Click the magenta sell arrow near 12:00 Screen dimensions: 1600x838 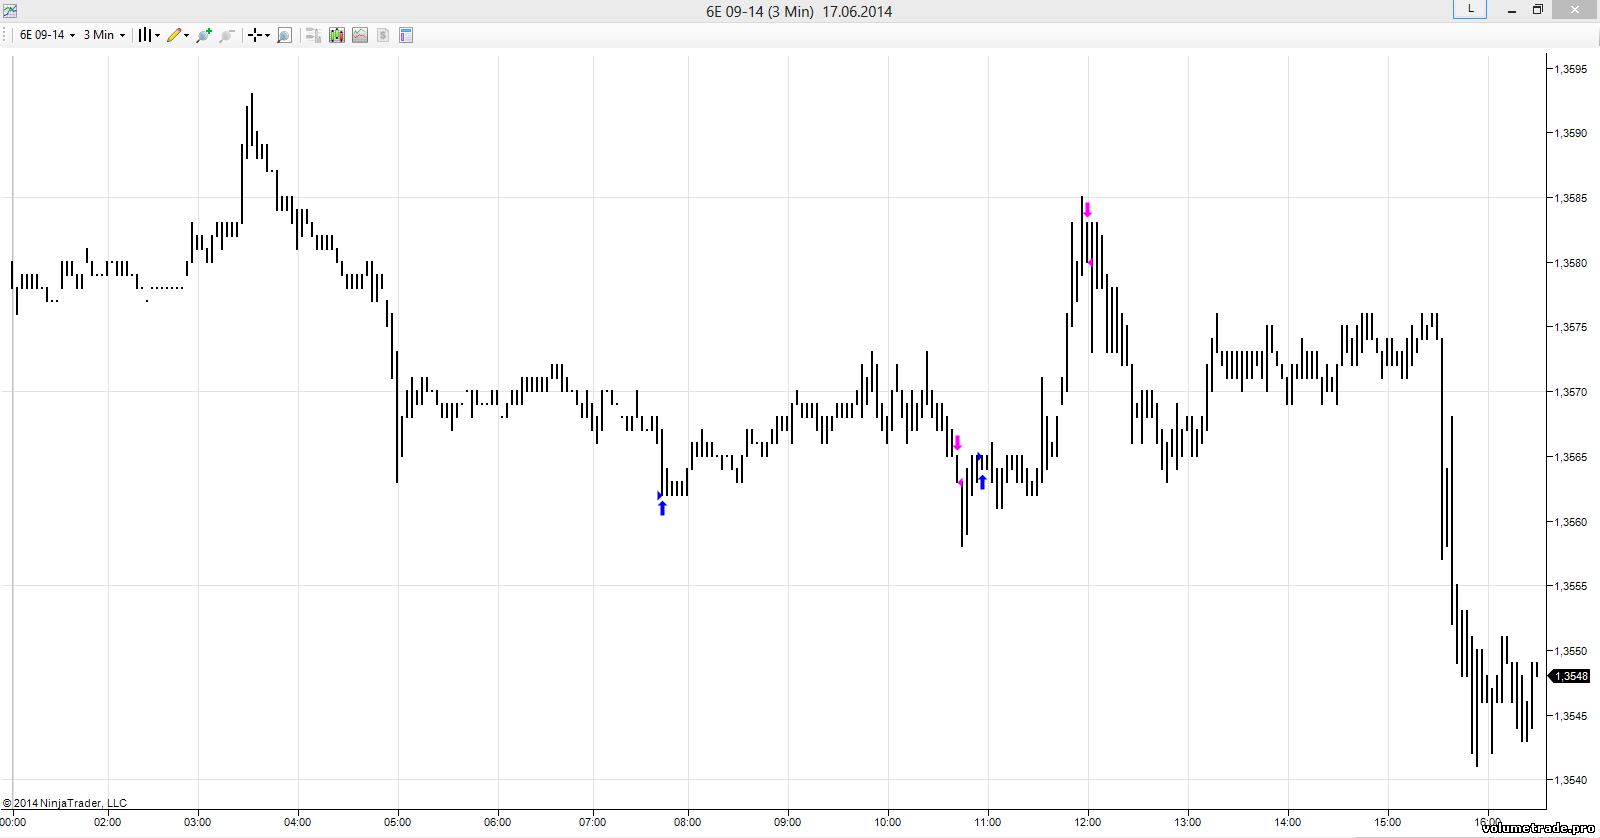click(1087, 210)
